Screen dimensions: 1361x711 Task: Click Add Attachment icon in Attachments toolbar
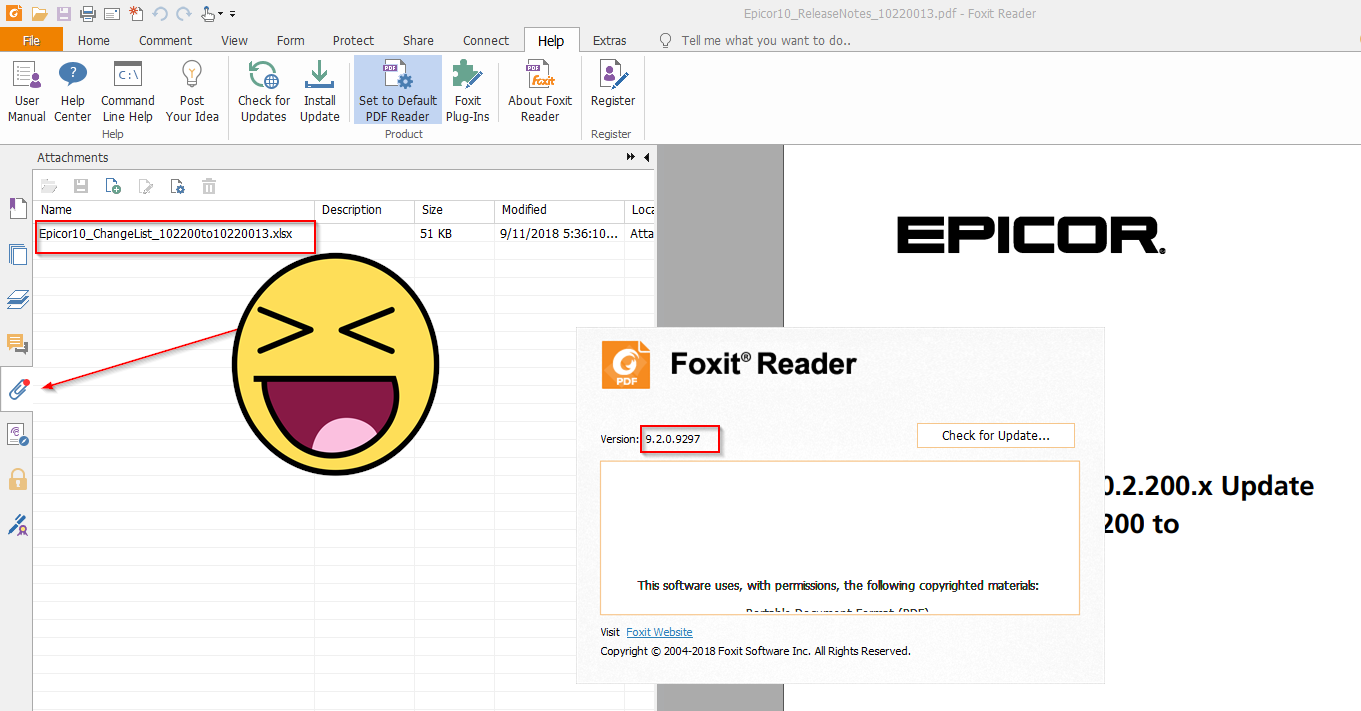tap(113, 186)
